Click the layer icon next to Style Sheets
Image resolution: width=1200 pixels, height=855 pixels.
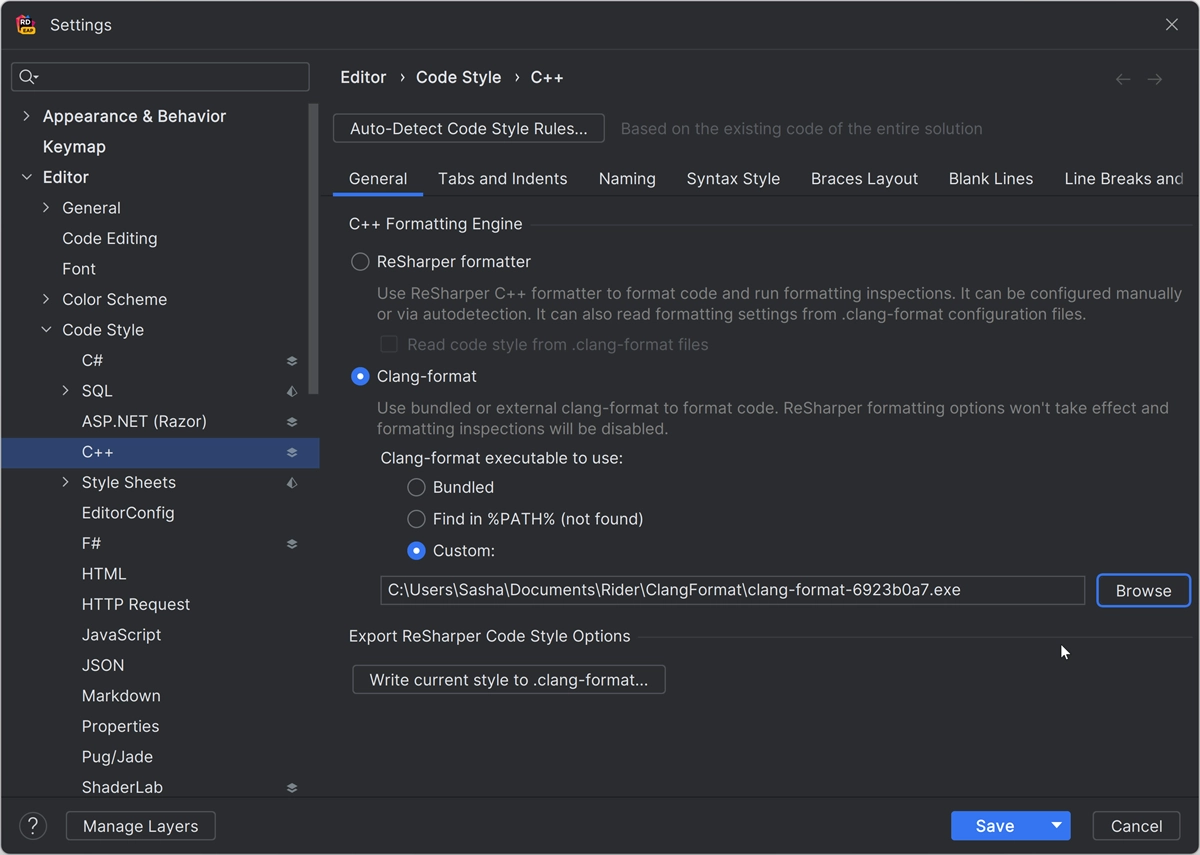[292, 483]
